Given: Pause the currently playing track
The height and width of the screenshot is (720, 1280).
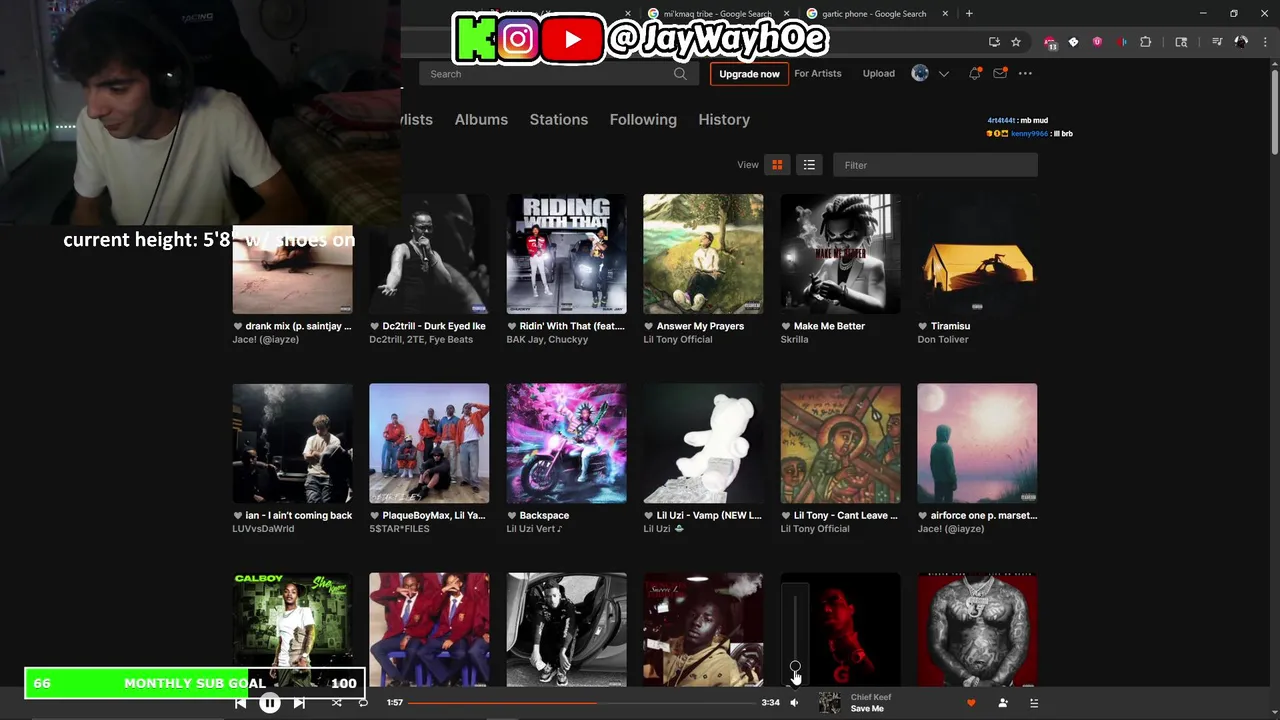Looking at the screenshot, I should [x=270, y=703].
